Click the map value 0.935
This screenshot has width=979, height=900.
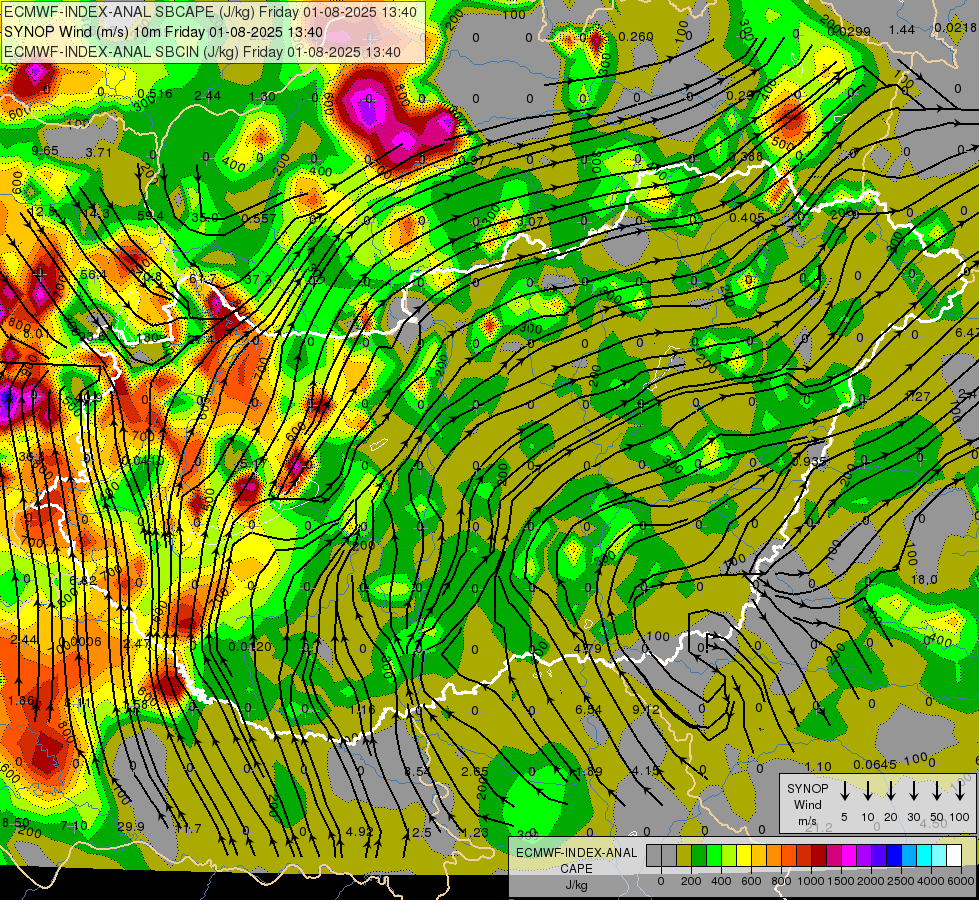pyautogui.click(x=809, y=461)
